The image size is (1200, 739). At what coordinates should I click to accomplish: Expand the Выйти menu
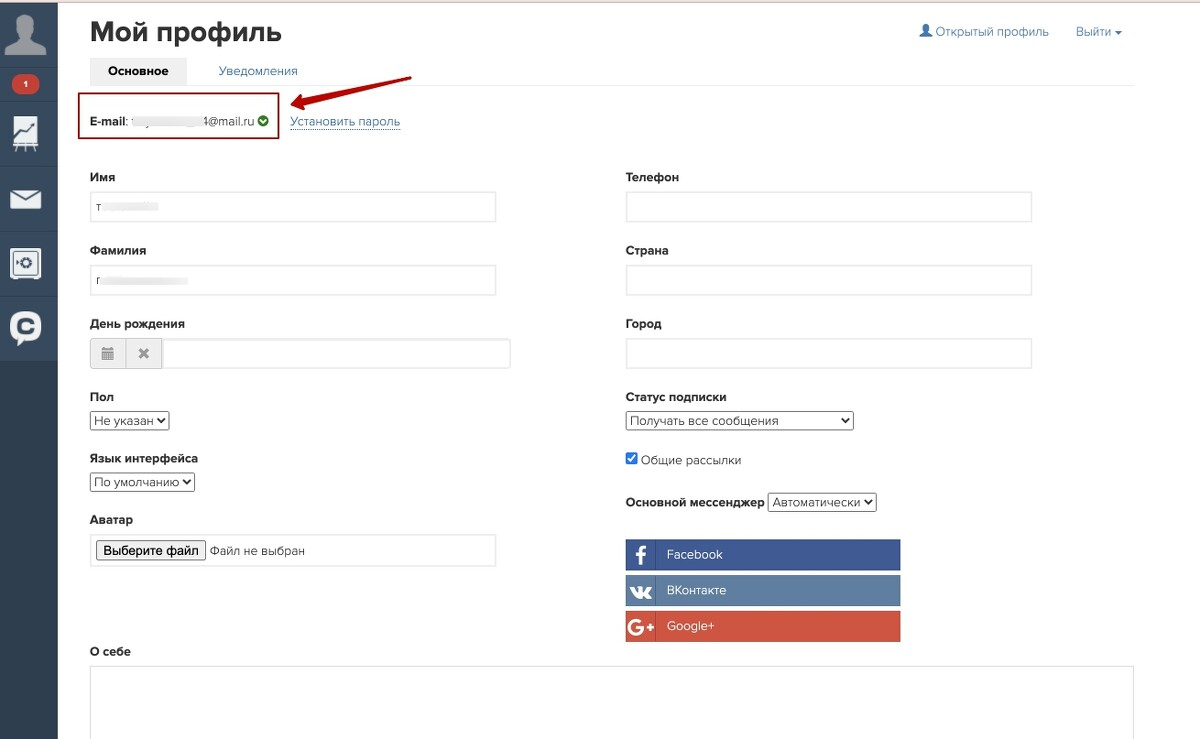coord(1098,32)
